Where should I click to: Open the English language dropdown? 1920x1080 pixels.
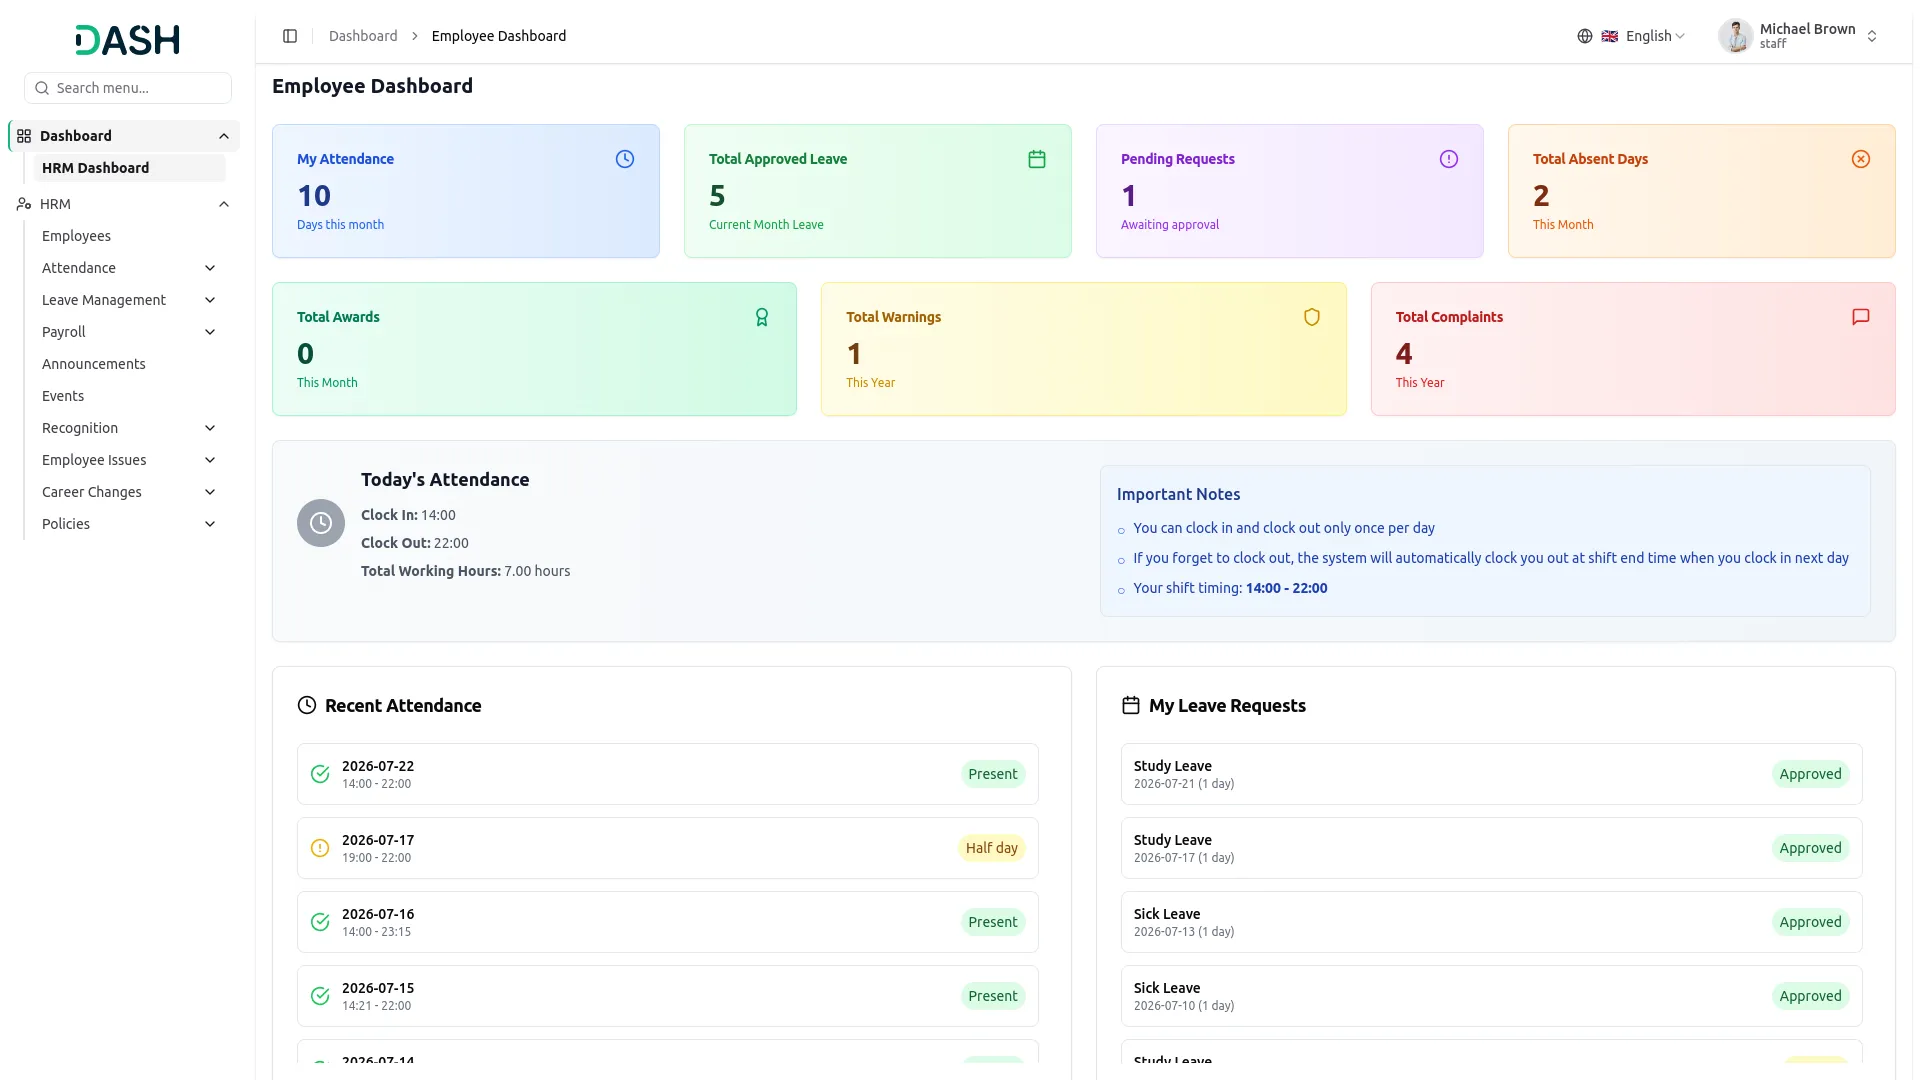pyautogui.click(x=1645, y=36)
